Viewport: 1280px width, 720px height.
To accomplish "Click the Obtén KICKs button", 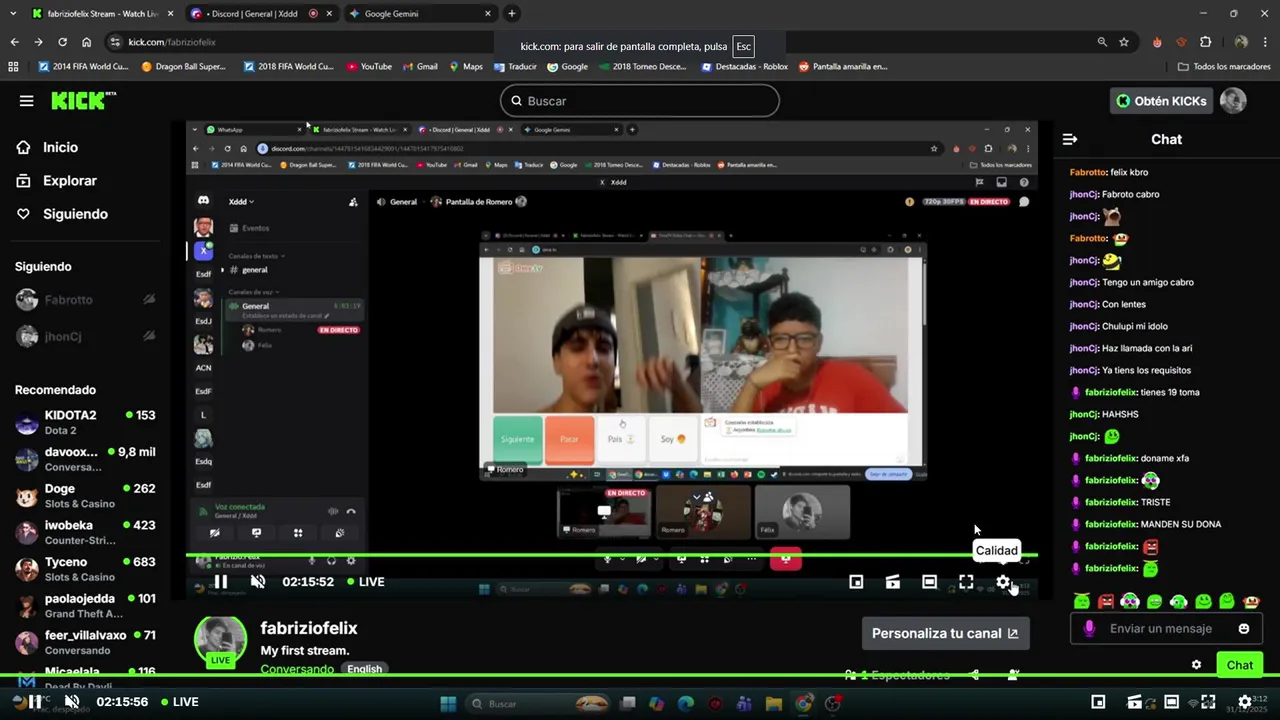I will 1162,101.
